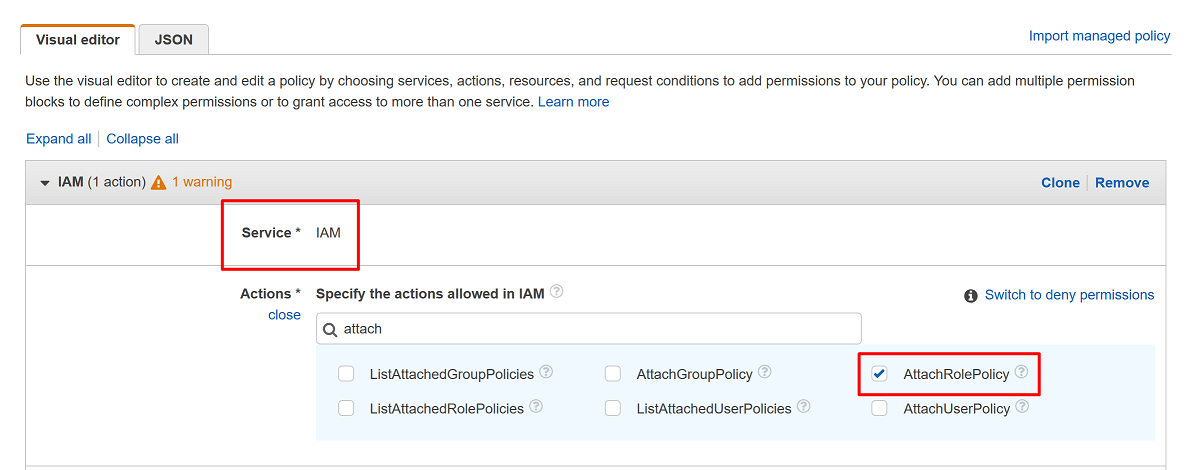The width and height of the screenshot is (1187, 470).
Task: Click the info icon before Switch to deny
Action: tap(971, 295)
